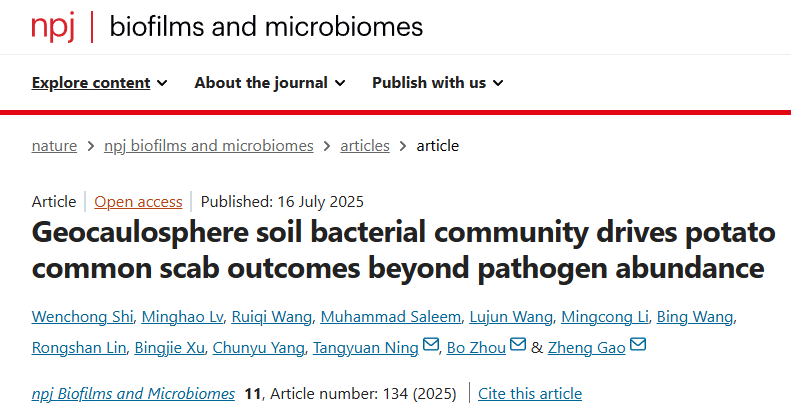Screen dimensions: 791x415
Task: Navigate to articles breadcrumb
Action: coord(365,146)
